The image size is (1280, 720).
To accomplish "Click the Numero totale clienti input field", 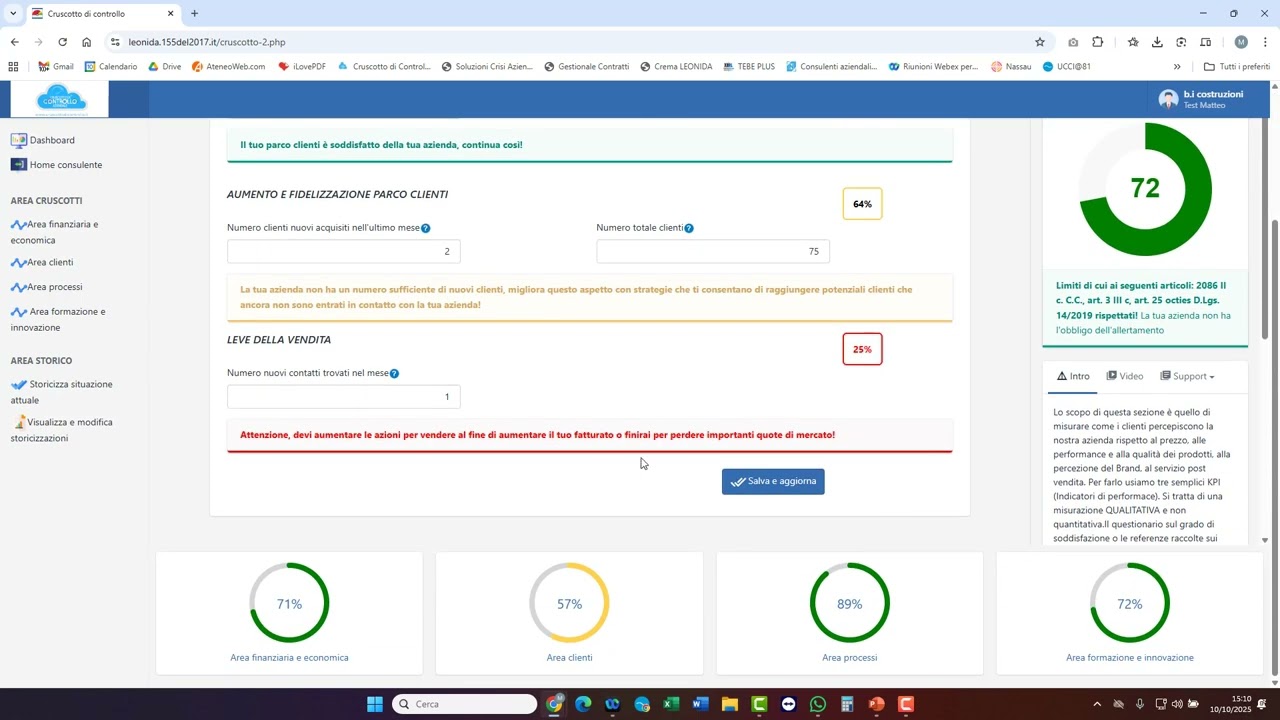I will point(712,252).
